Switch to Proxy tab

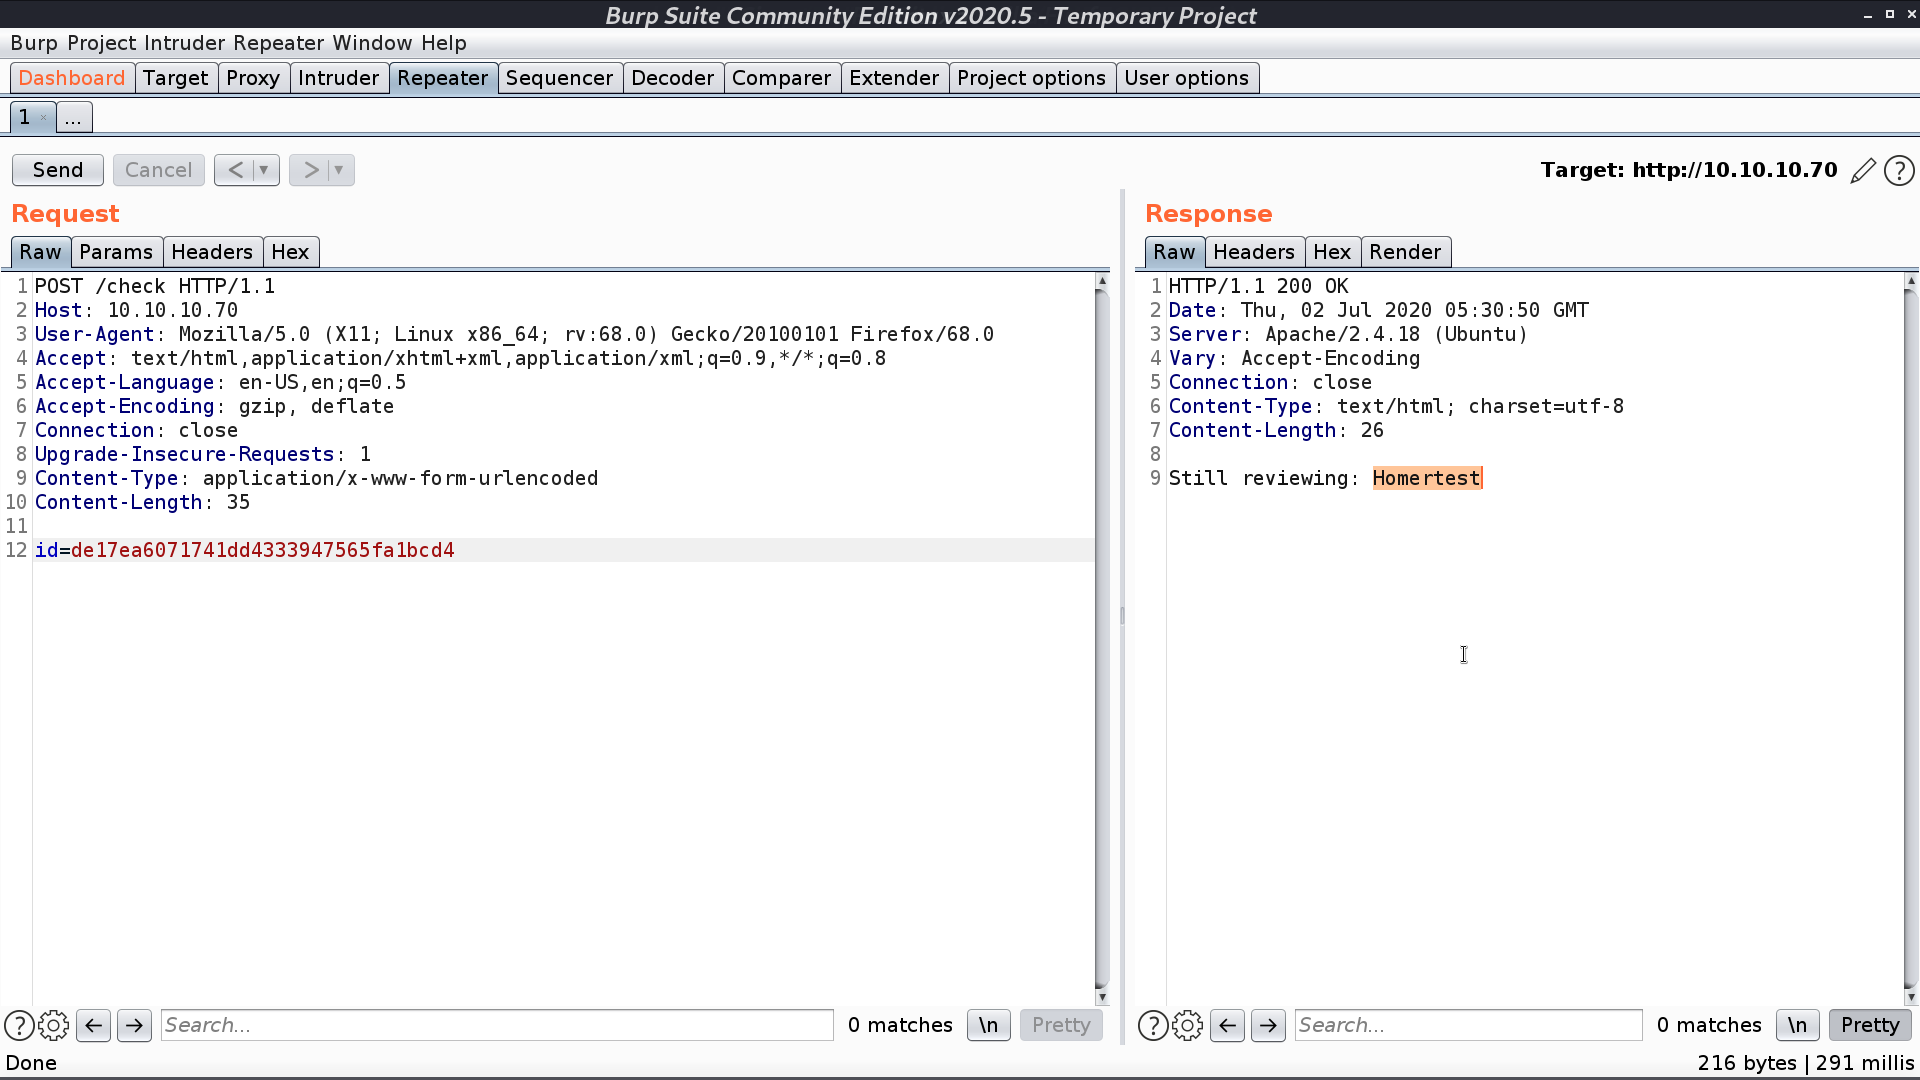253,78
